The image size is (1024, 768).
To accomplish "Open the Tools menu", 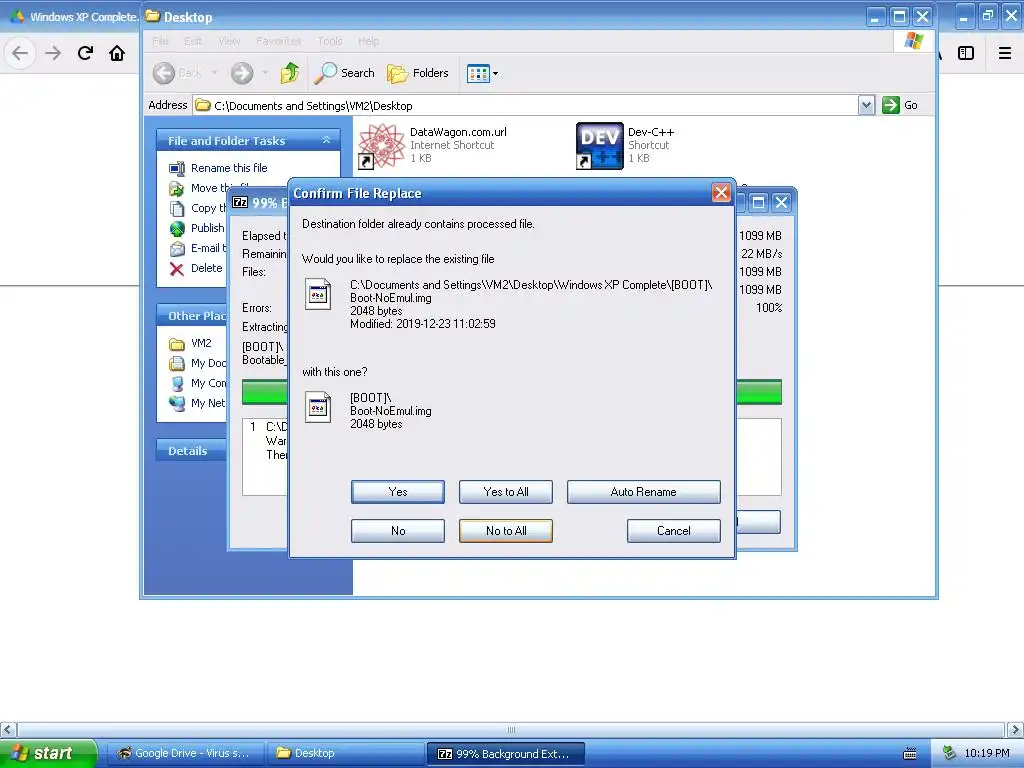I will pyautogui.click(x=330, y=41).
